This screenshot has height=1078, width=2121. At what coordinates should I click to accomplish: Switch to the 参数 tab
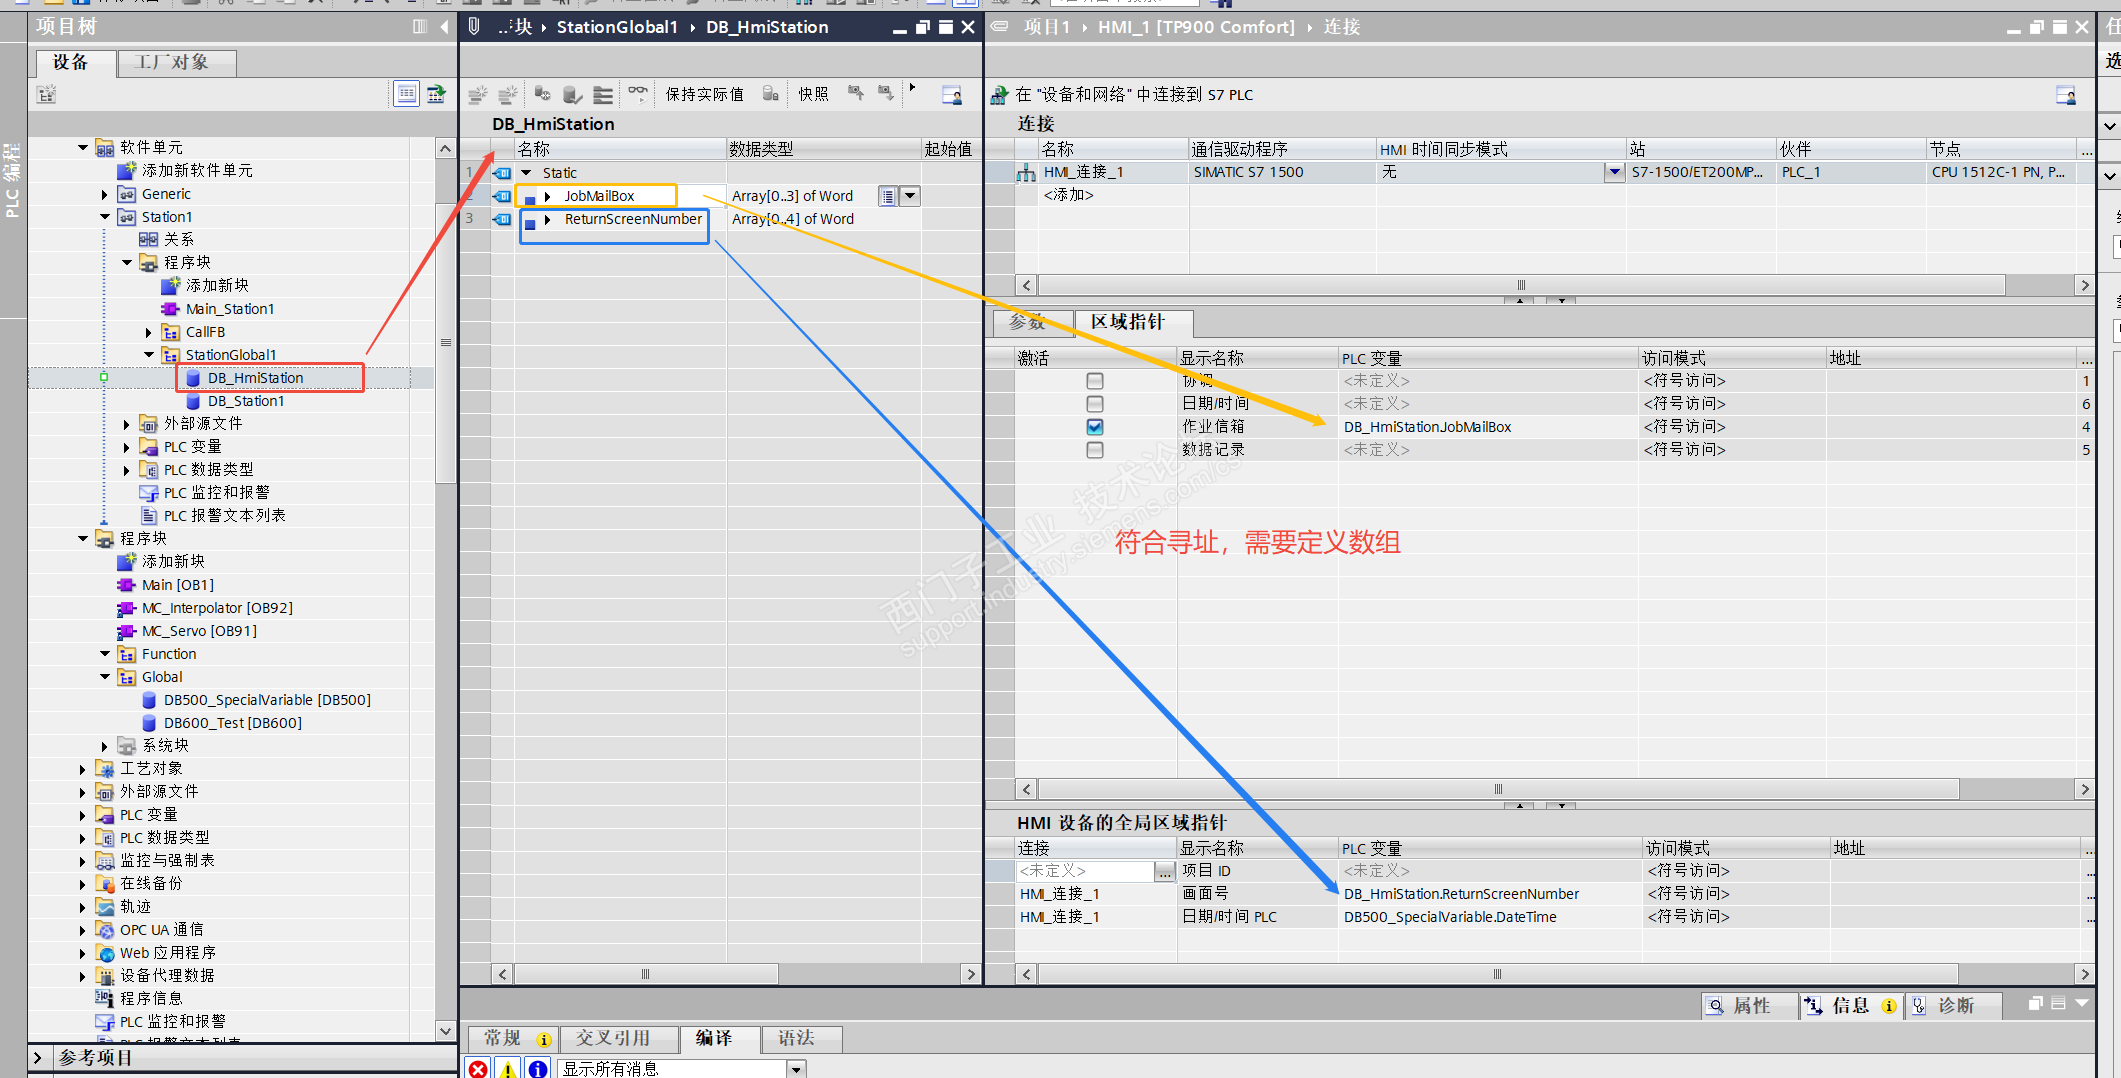pos(1028,322)
